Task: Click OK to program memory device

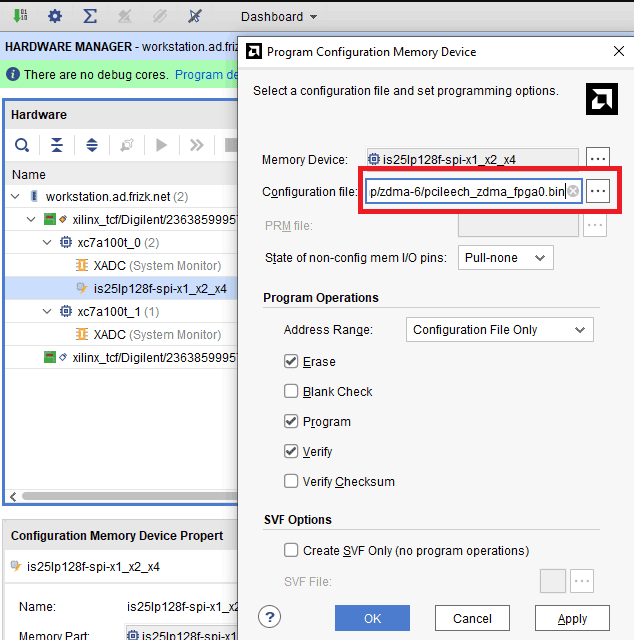Action: pyautogui.click(x=372, y=618)
